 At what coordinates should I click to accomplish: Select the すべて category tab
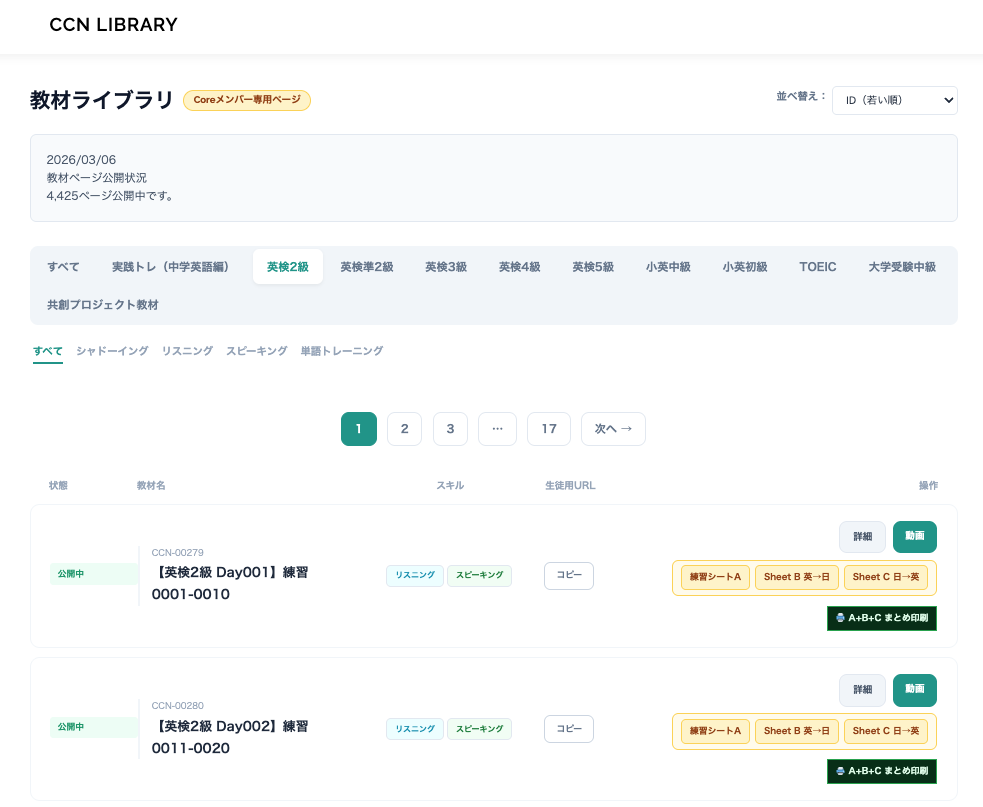point(63,267)
